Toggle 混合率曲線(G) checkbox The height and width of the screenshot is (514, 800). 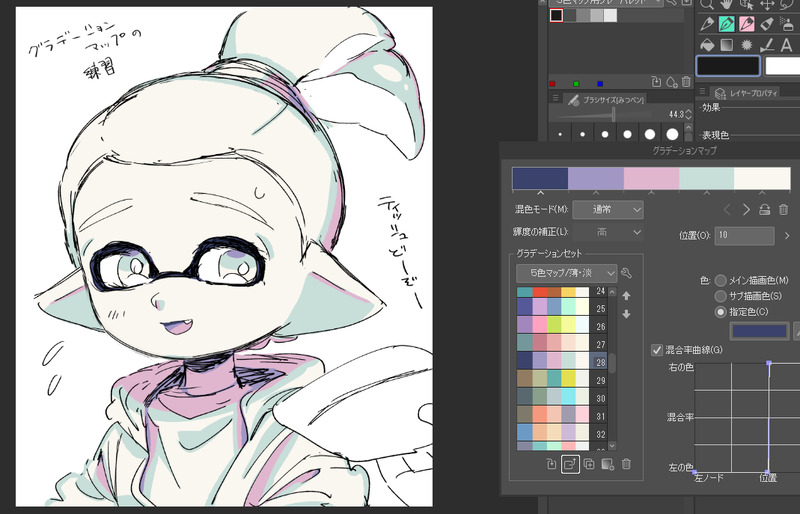point(657,350)
